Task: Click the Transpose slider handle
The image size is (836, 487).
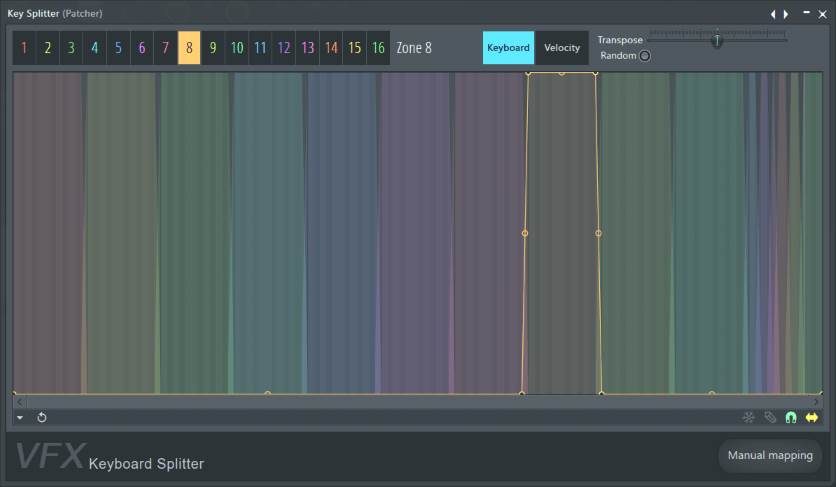Action: pos(716,40)
